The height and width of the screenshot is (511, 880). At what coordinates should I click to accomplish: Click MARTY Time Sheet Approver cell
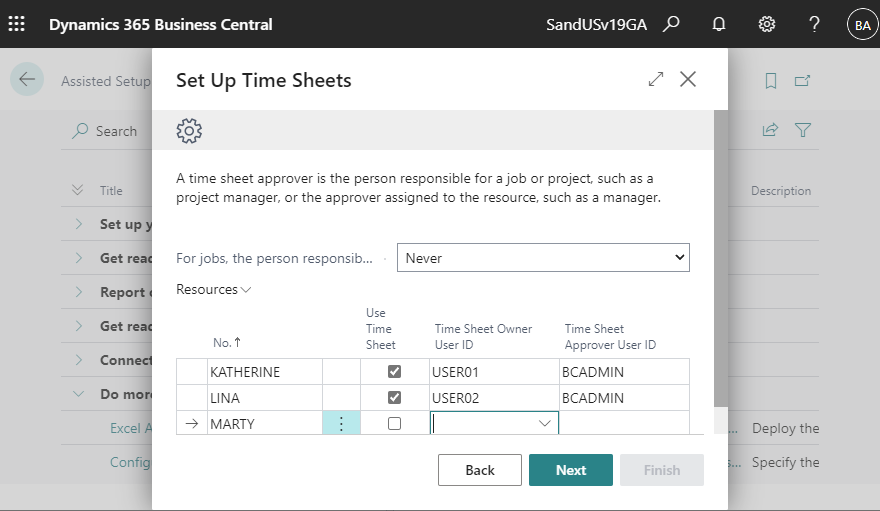click(624, 423)
